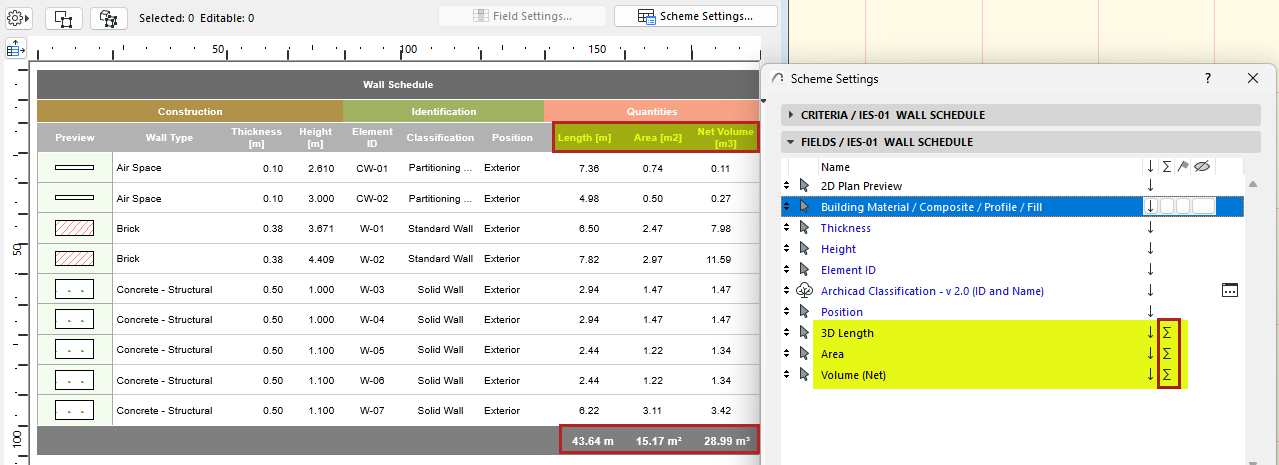
Task: Click the sort arrow column header icon
Action: point(1151,167)
